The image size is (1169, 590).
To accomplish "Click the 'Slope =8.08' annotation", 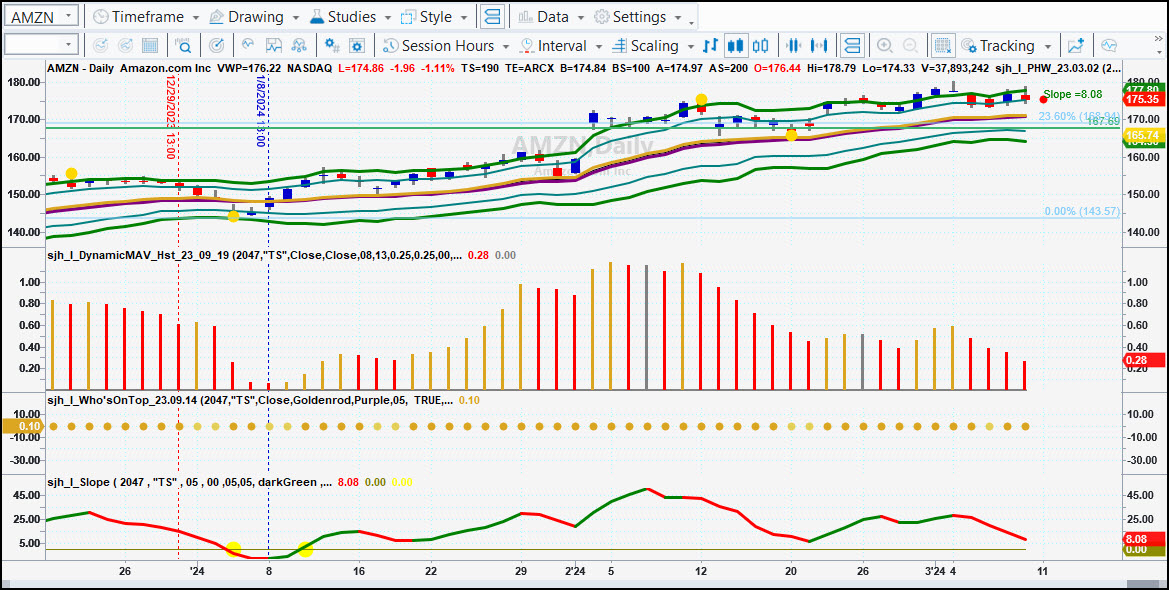I will tap(1073, 95).
